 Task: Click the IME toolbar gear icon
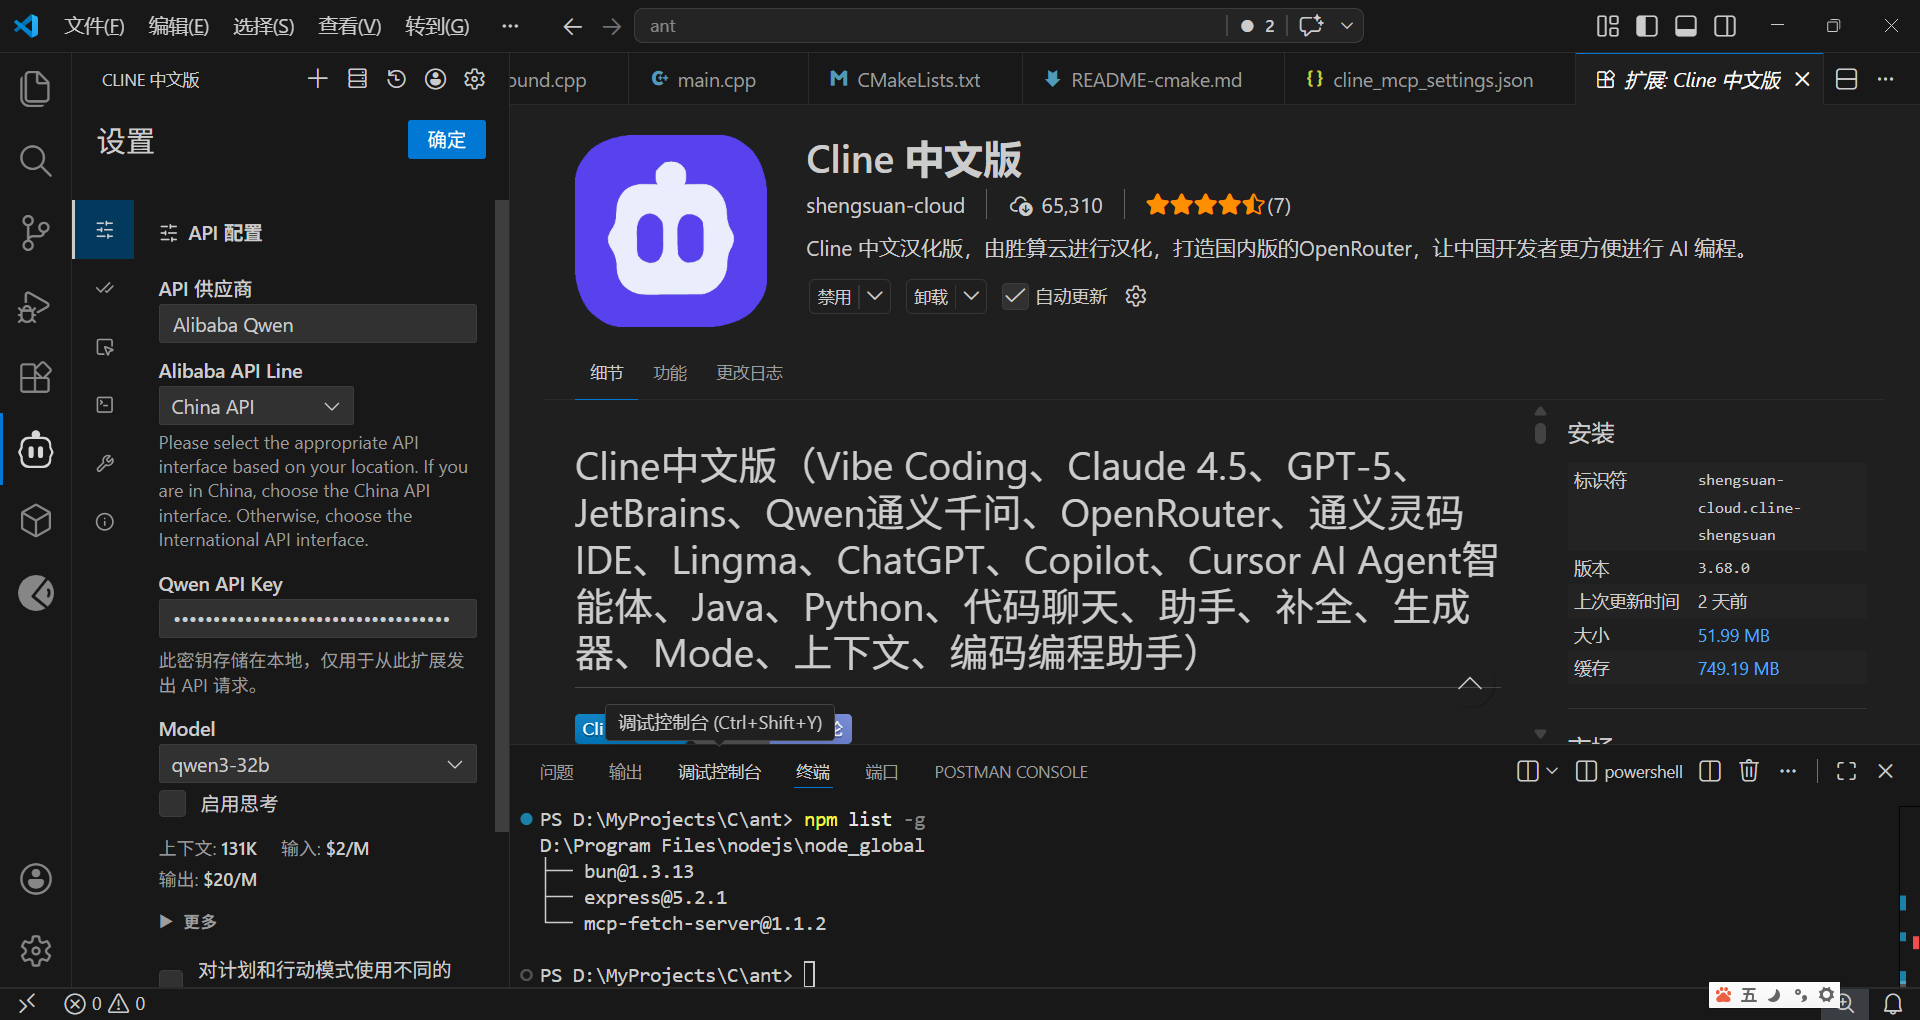click(x=1827, y=994)
